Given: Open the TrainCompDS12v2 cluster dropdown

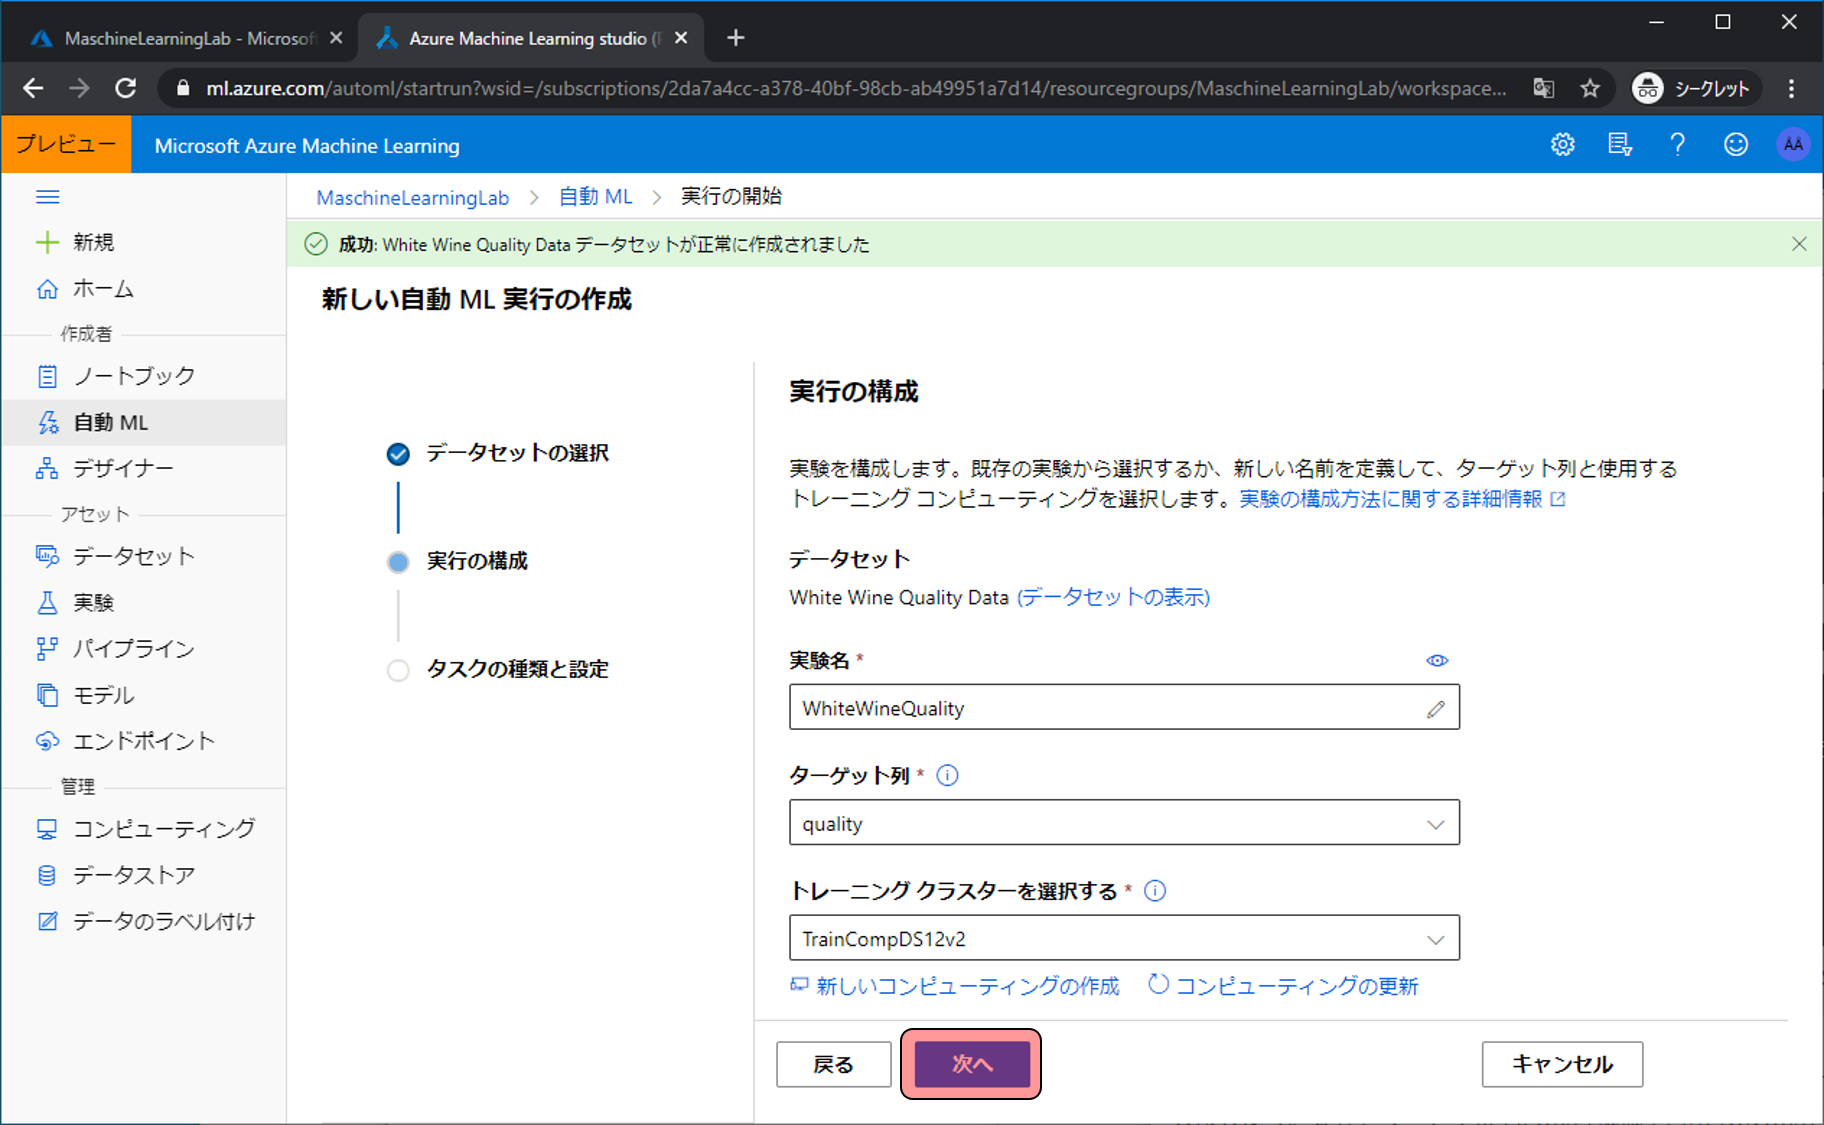Looking at the screenshot, I should point(1124,939).
